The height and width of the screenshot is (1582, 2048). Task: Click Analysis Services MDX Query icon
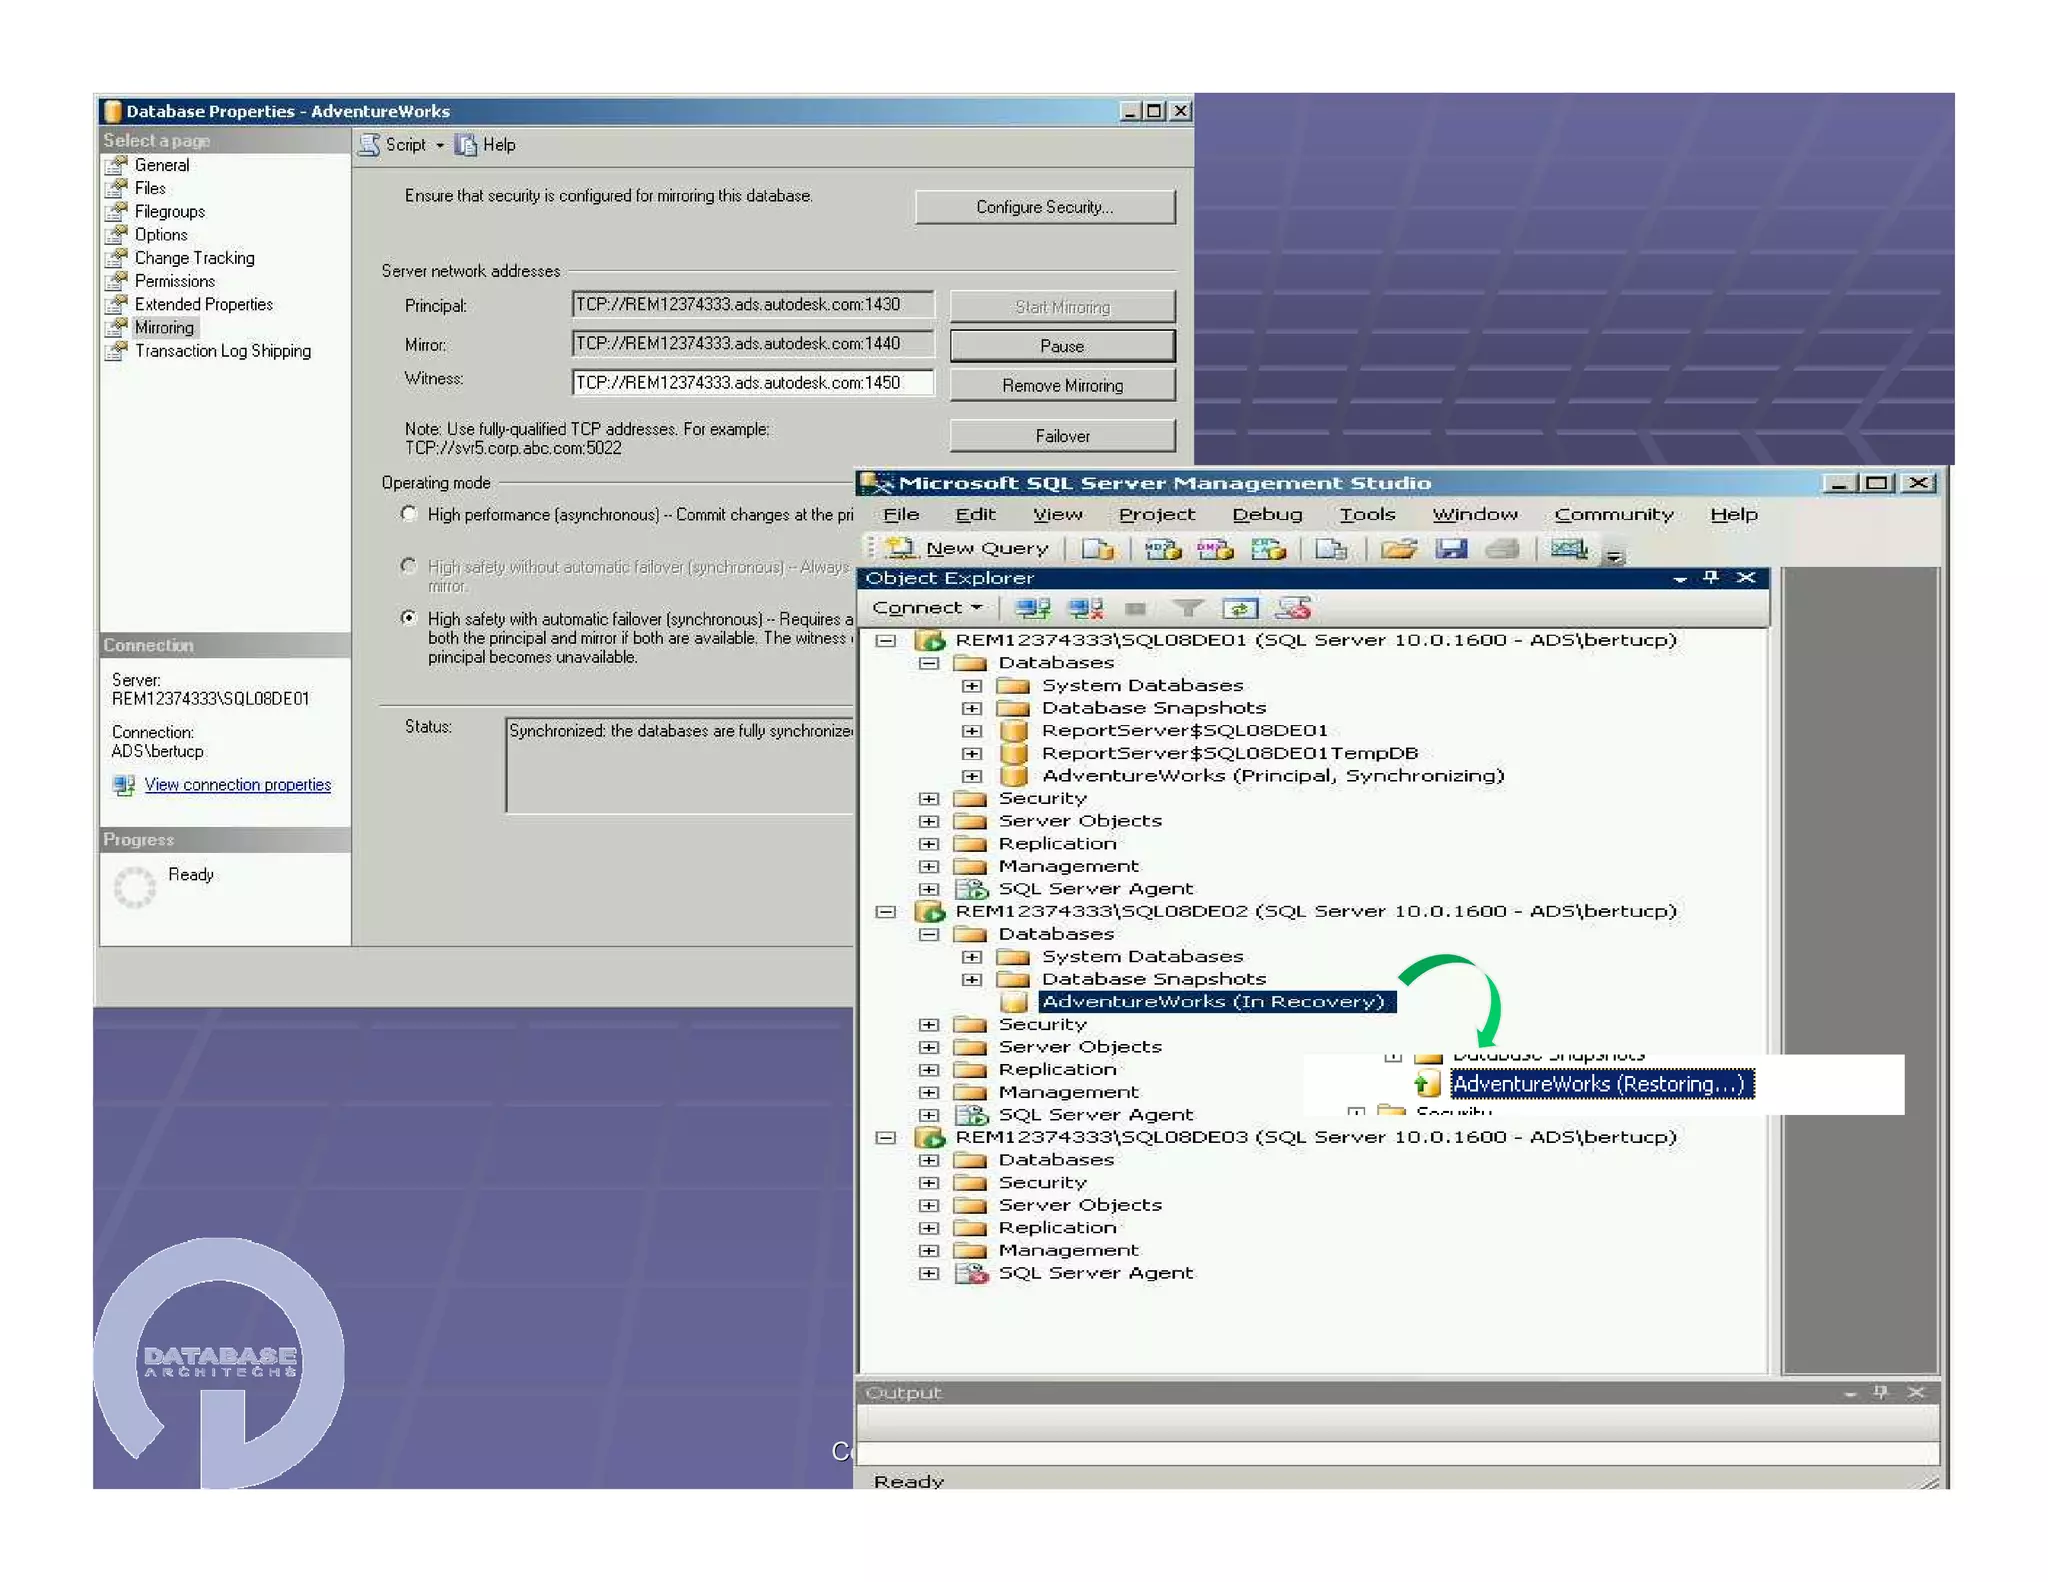tap(1163, 548)
